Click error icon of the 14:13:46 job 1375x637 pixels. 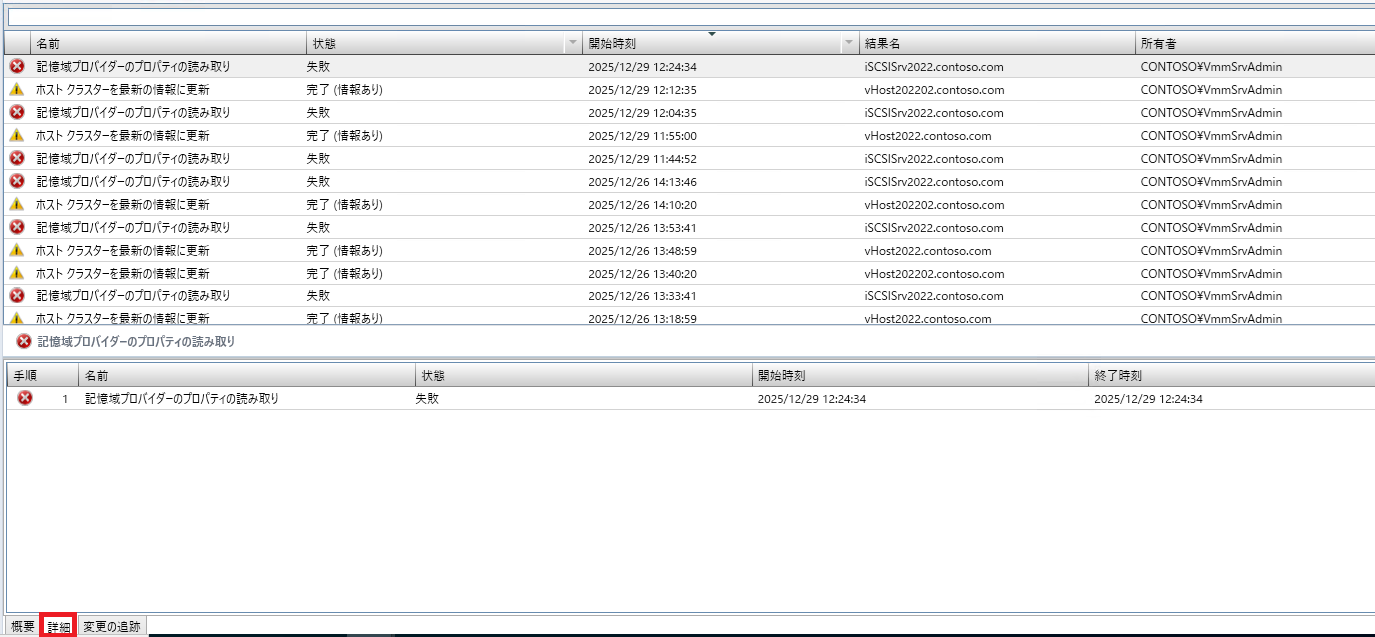16,182
